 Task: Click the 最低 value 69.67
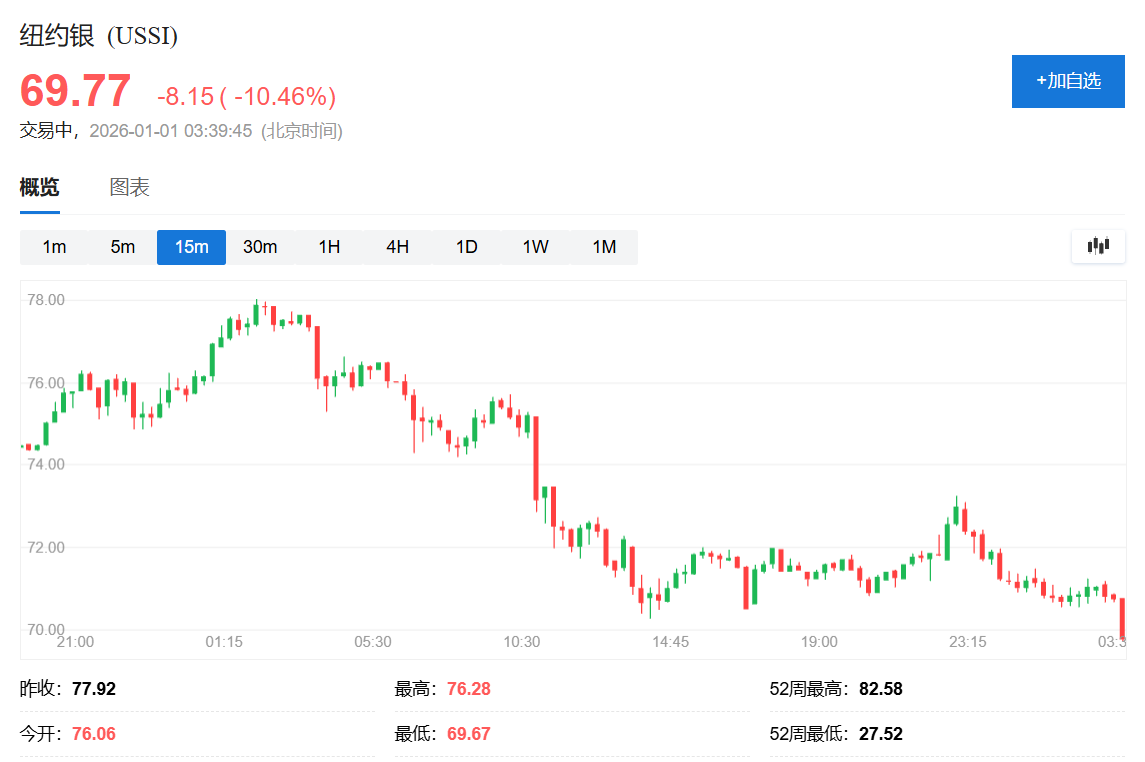468,734
